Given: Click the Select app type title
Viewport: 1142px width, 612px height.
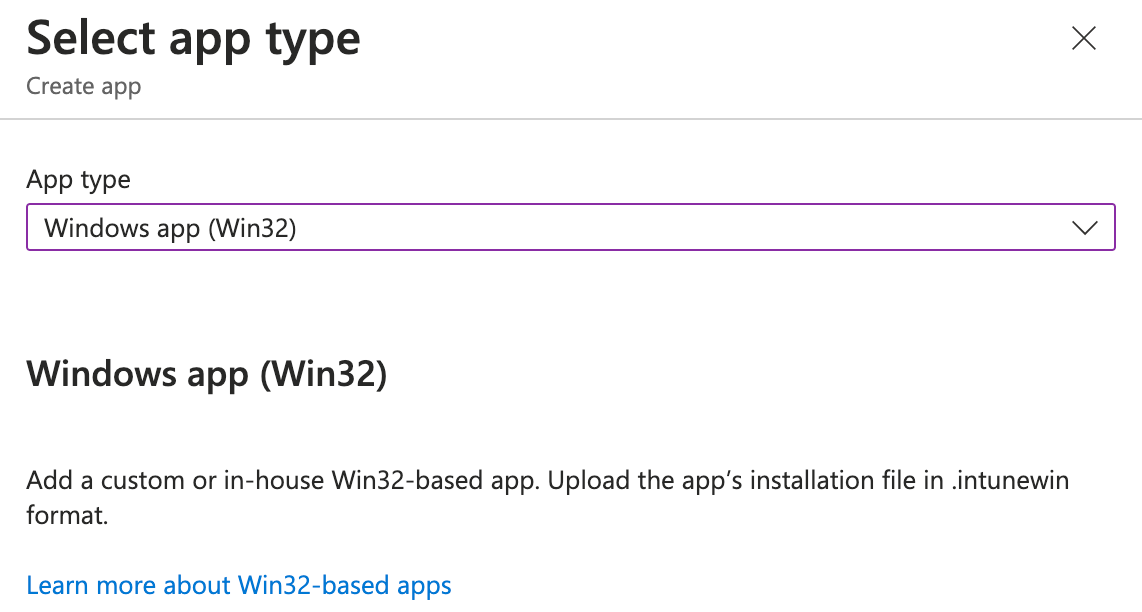Looking at the screenshot, I should point(193,38).
